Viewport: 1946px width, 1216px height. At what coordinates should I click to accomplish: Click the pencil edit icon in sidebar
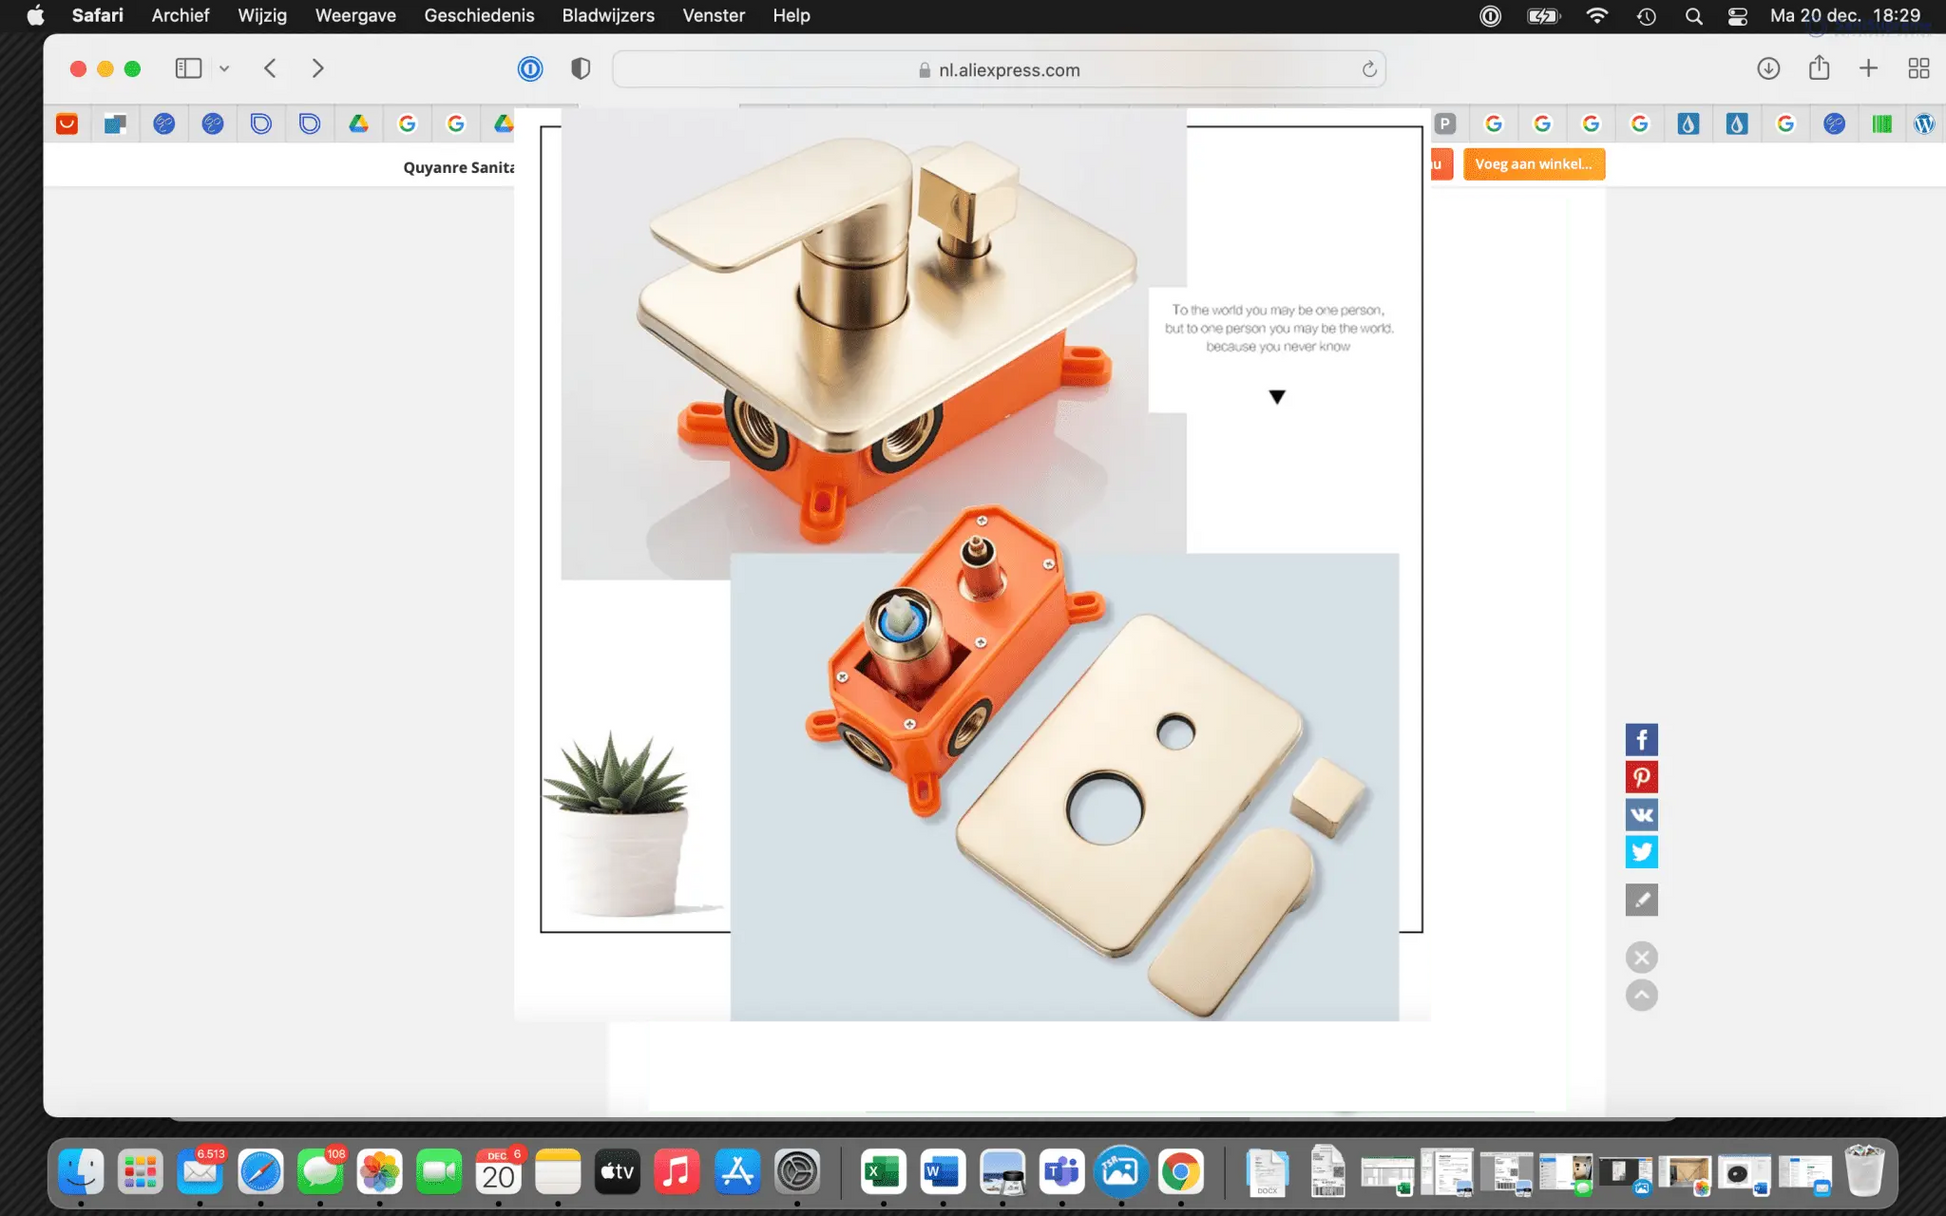click(1641, 900)
